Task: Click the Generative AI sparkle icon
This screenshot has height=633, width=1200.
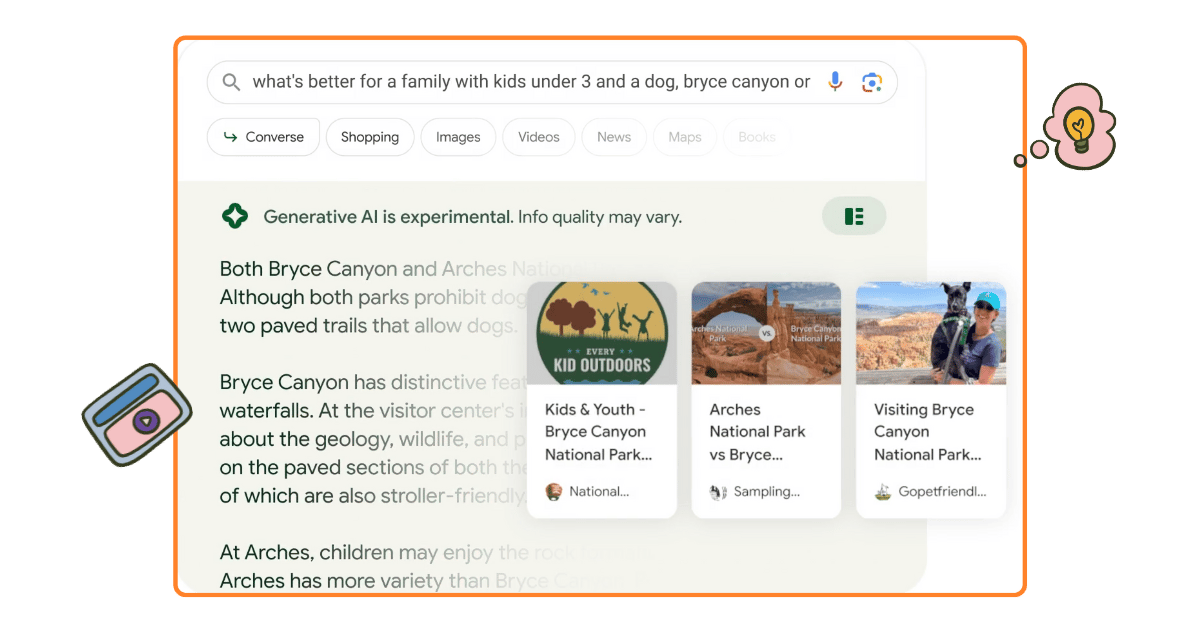Action: coord(235,216)
